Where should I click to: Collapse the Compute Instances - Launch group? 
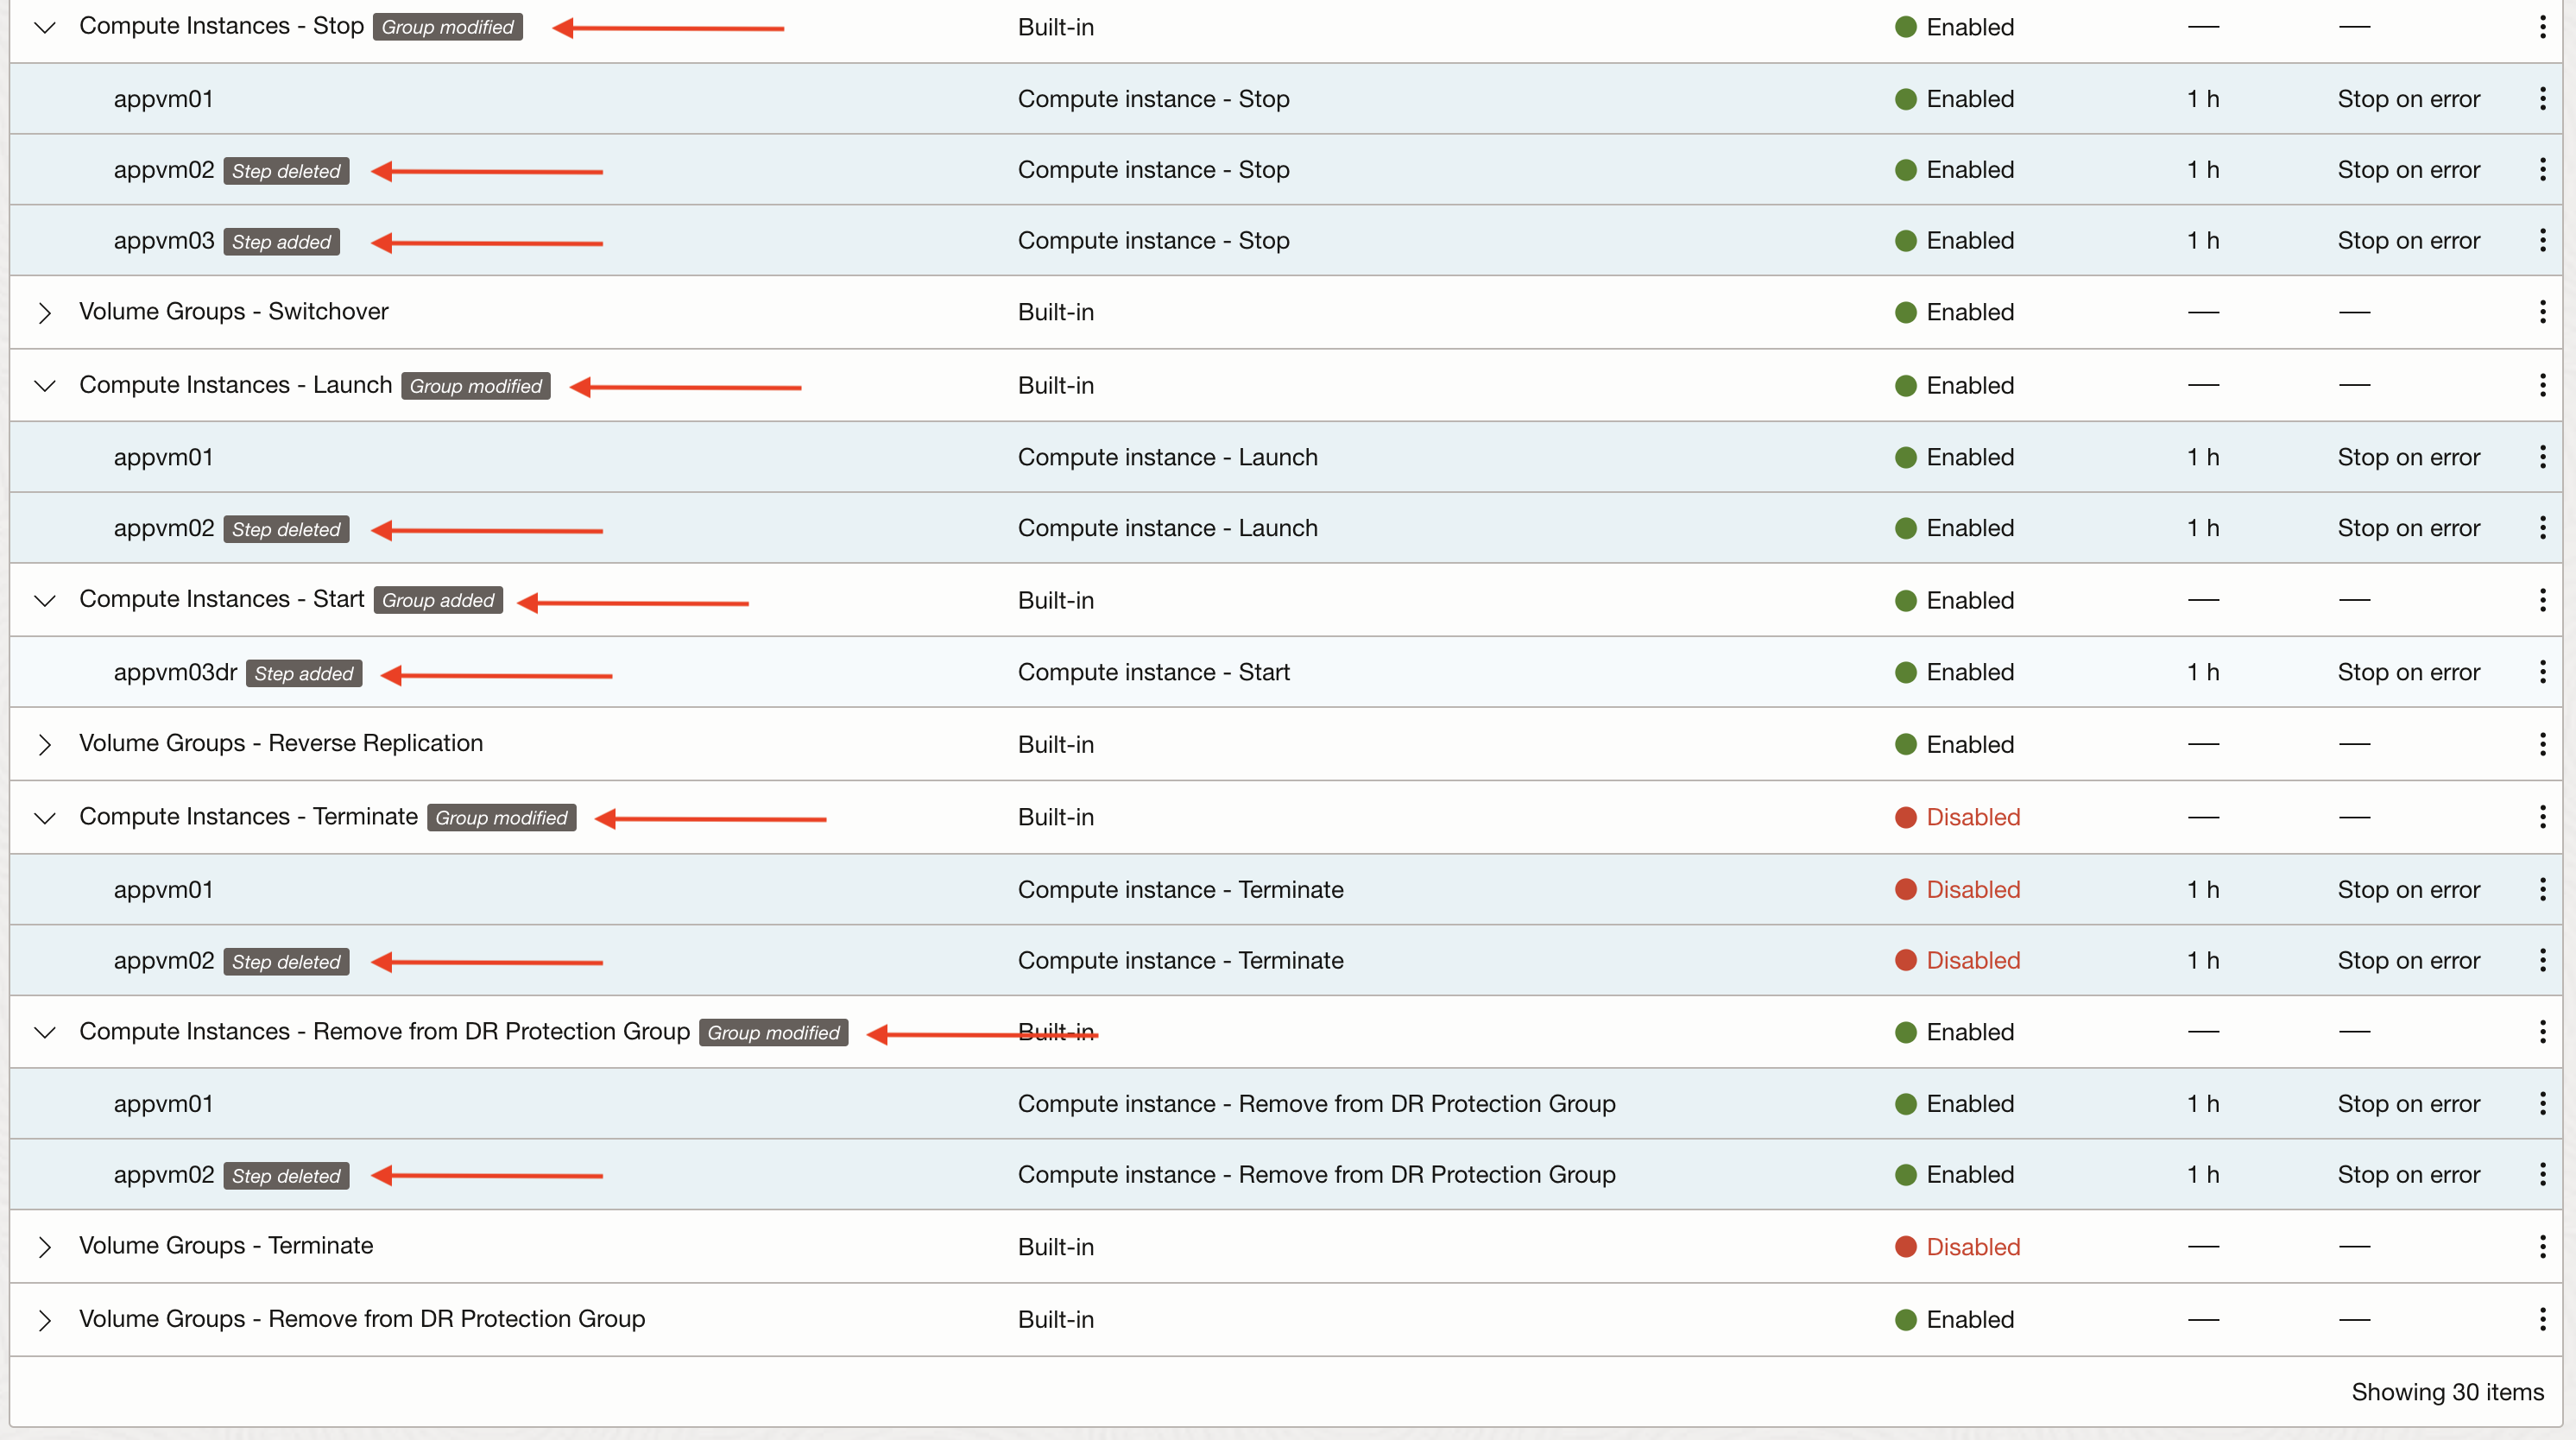coord(44,386)
